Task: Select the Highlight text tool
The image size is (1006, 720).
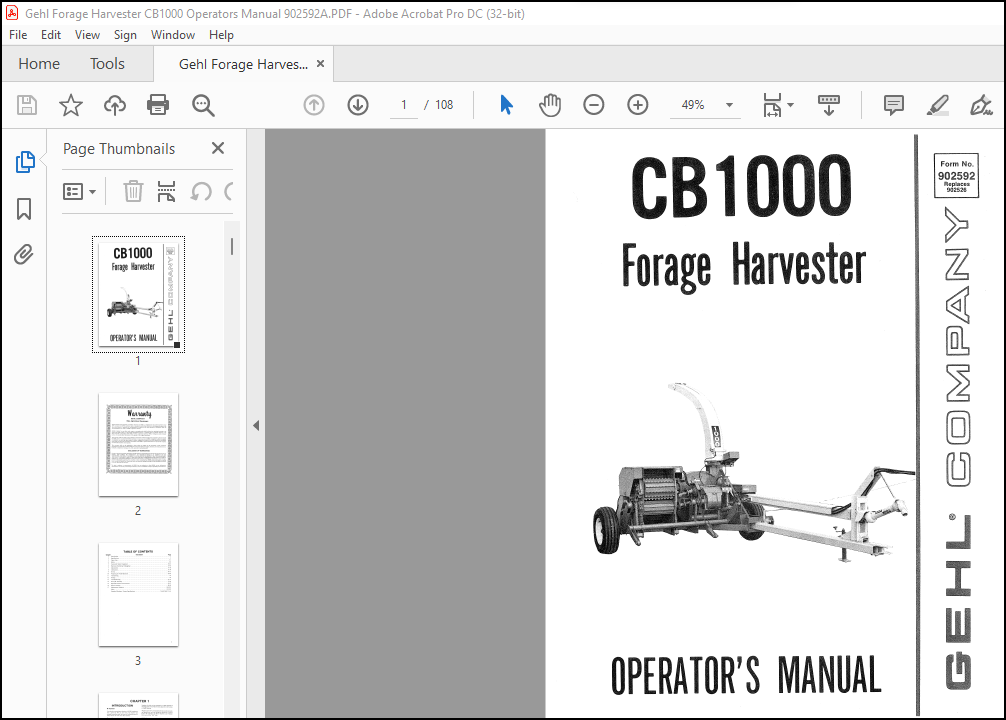Action: coord(938,105)
